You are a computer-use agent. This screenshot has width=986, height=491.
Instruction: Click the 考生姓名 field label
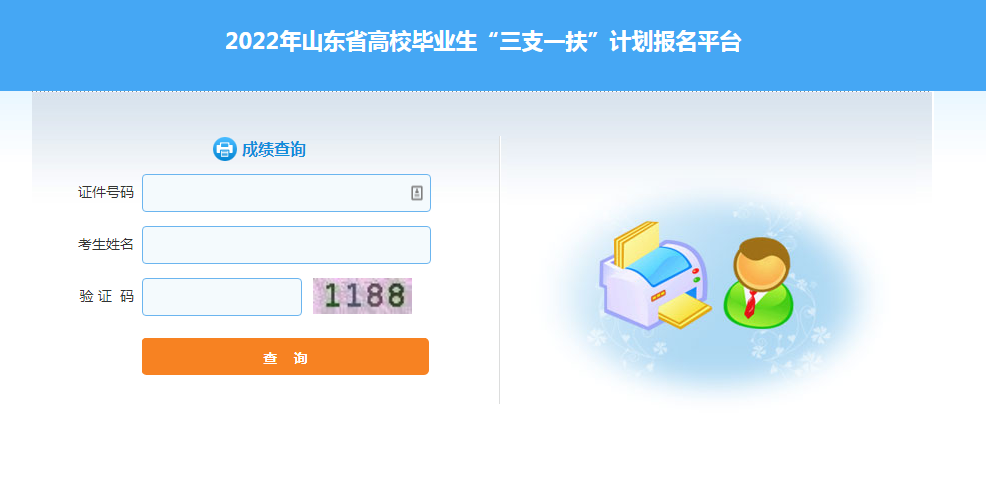point(106,245)
